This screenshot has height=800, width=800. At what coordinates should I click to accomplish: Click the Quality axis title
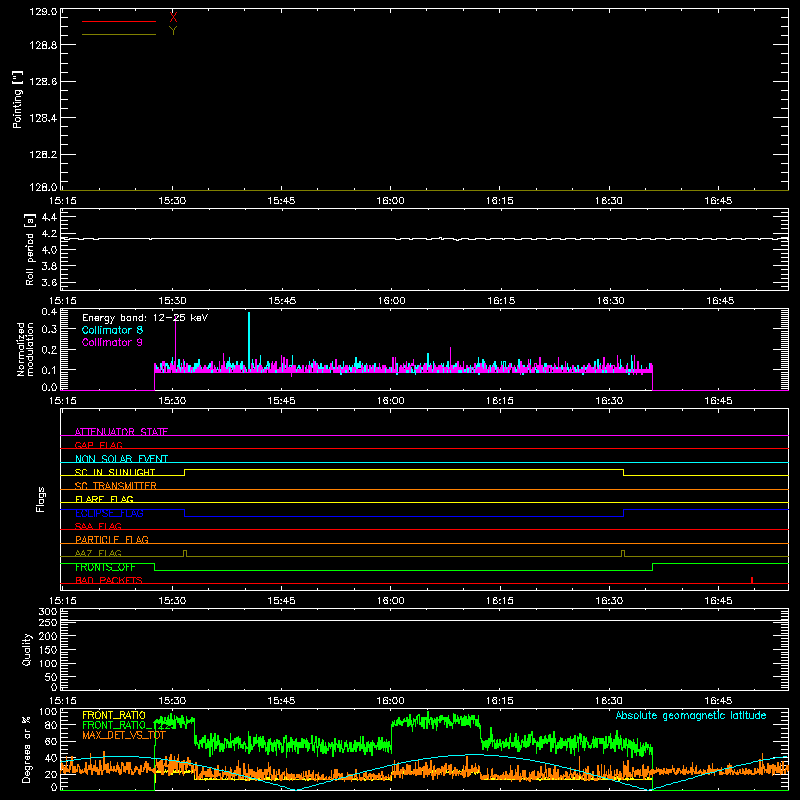point(27,649)
